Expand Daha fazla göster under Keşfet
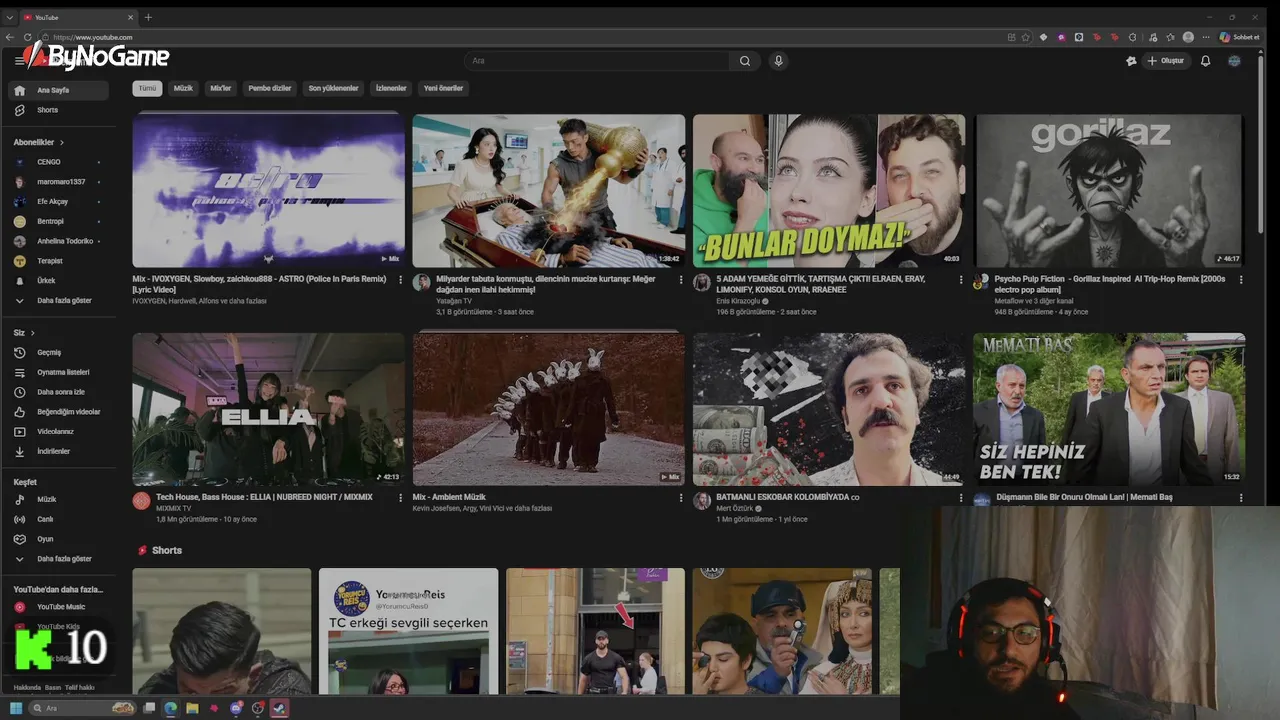Image resolution: width=1280 pixels, height=720 pixels. (58, 559)
